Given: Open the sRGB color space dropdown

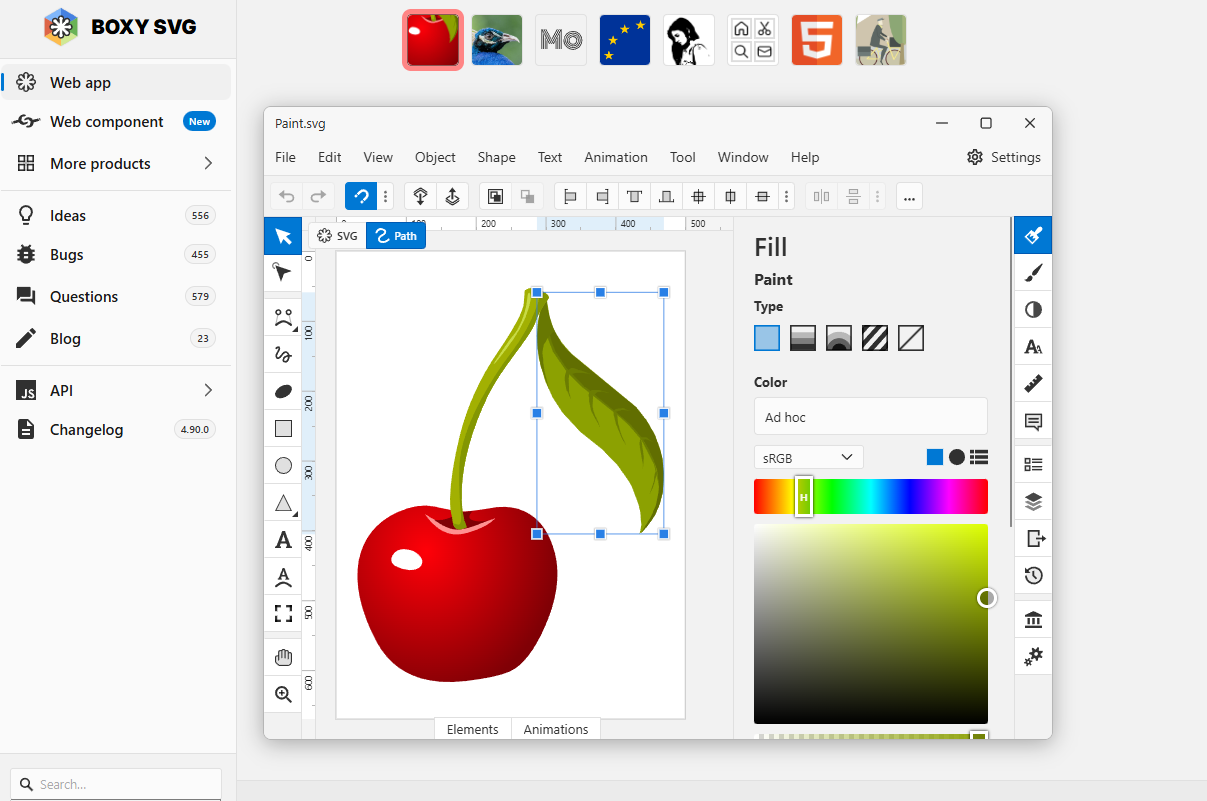Looking at the screenshot, I should tap(808, 457).
